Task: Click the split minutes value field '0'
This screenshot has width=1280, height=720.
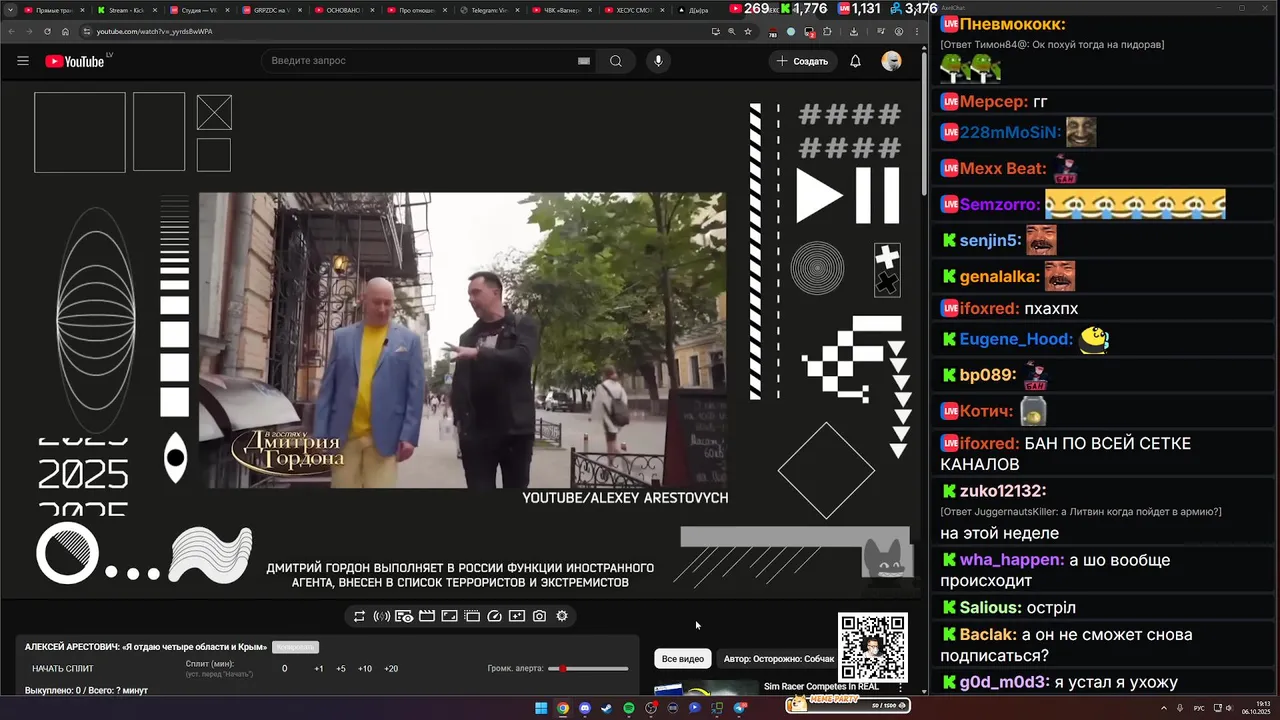Action: pyautogui.click(x=284, y=669)
